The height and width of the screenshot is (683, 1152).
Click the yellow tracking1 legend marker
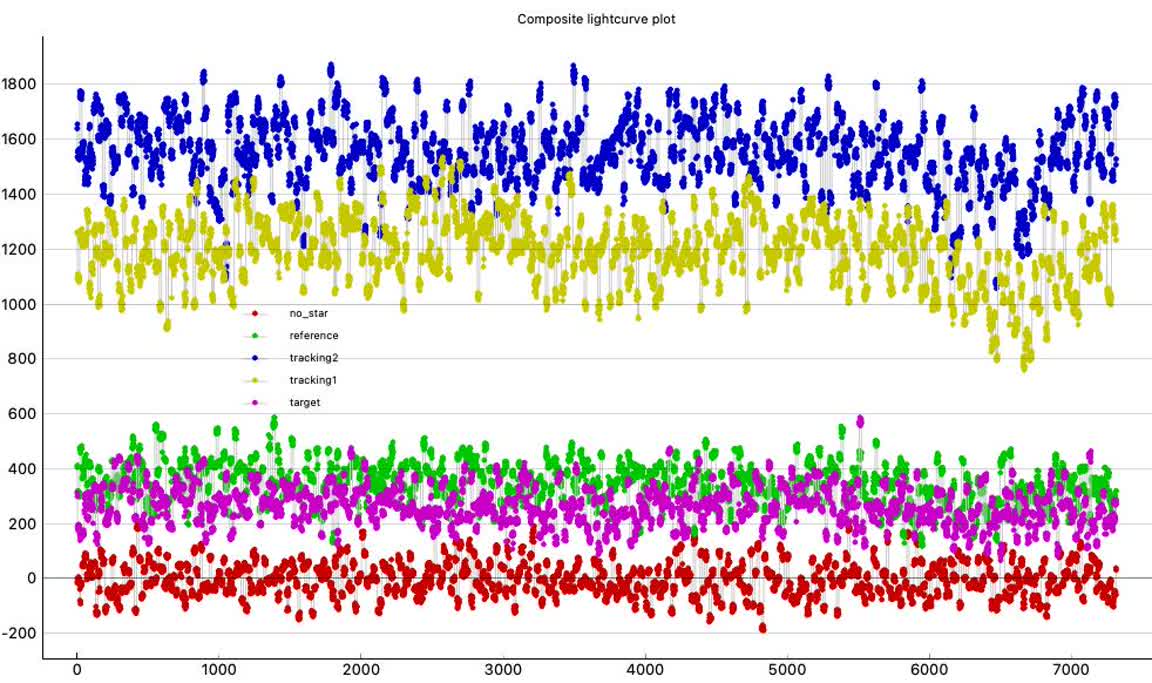click(x=255, y=380)
